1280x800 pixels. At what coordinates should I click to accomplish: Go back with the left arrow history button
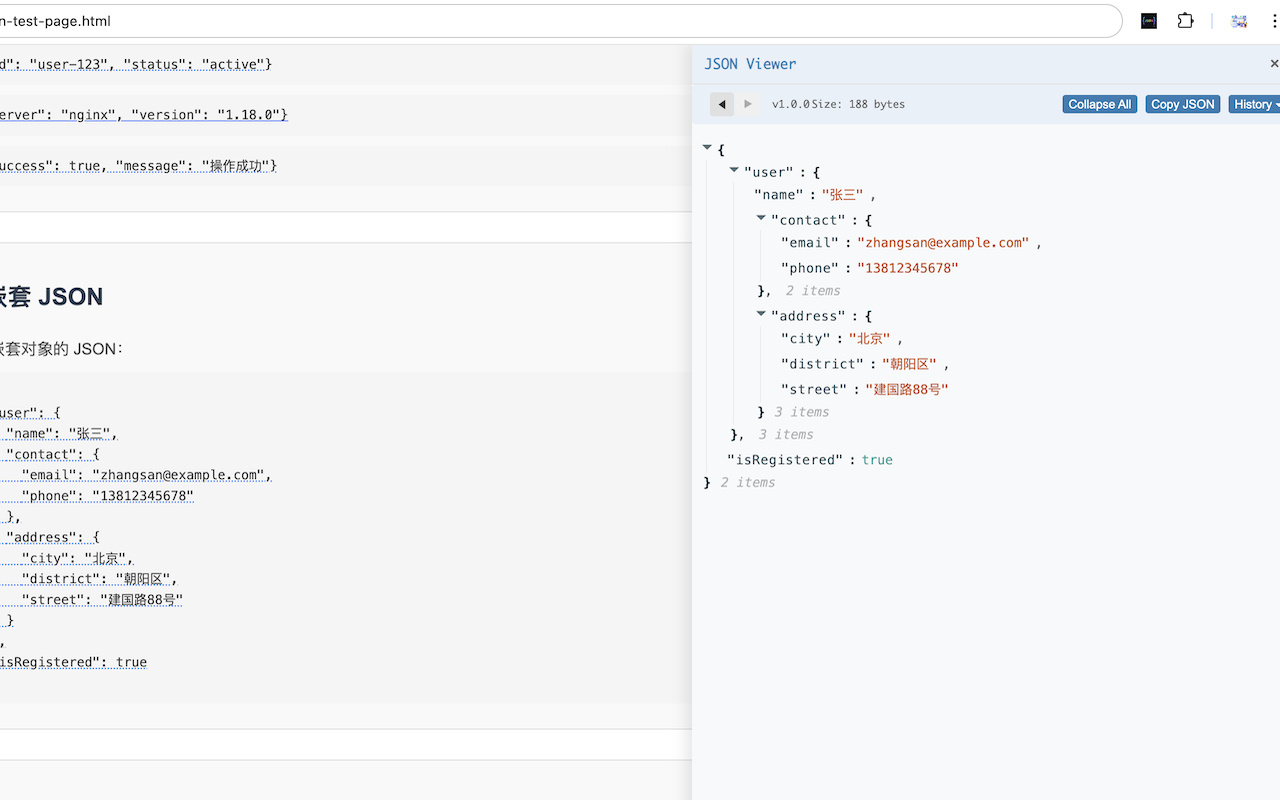click(x=722, y=104)
